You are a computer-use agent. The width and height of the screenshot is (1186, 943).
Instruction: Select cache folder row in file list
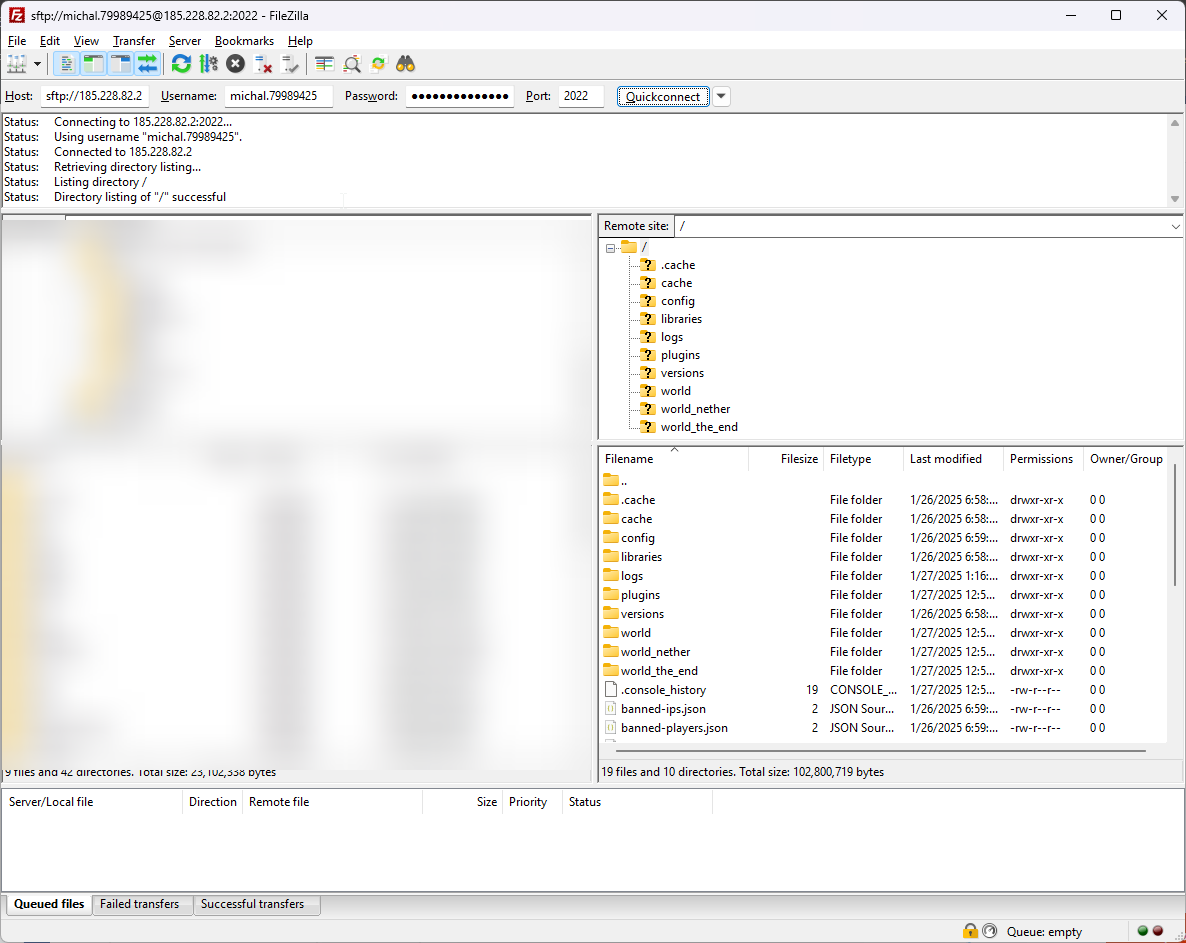pos(885,519)
